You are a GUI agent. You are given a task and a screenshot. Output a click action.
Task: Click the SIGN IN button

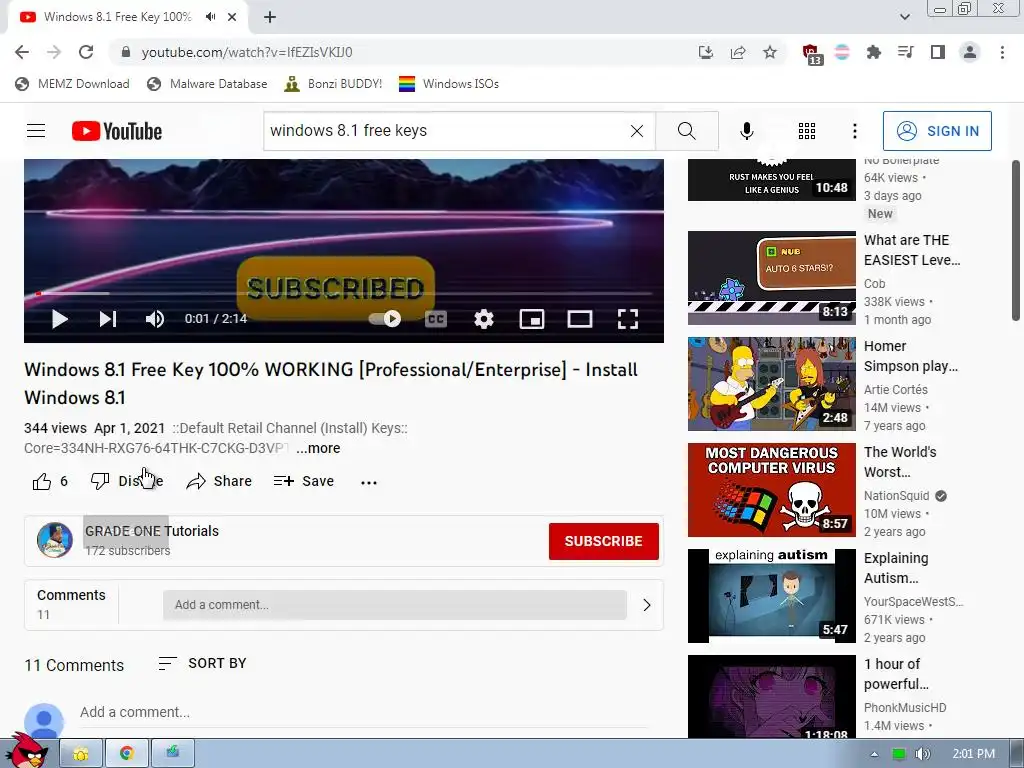click(x=937, y=131)
